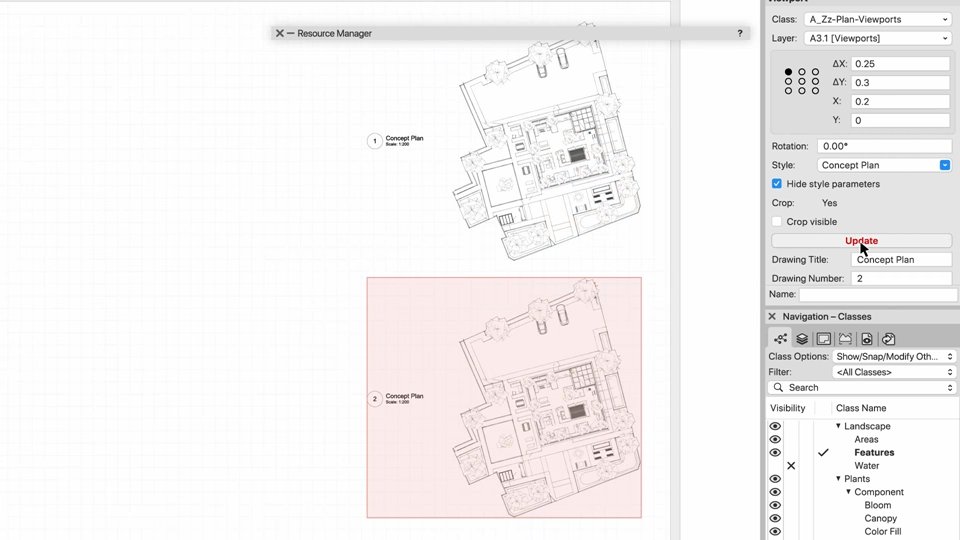Select the Color Fill class row
The height and width of the screenshot is (540, 960).
point(882,531)
